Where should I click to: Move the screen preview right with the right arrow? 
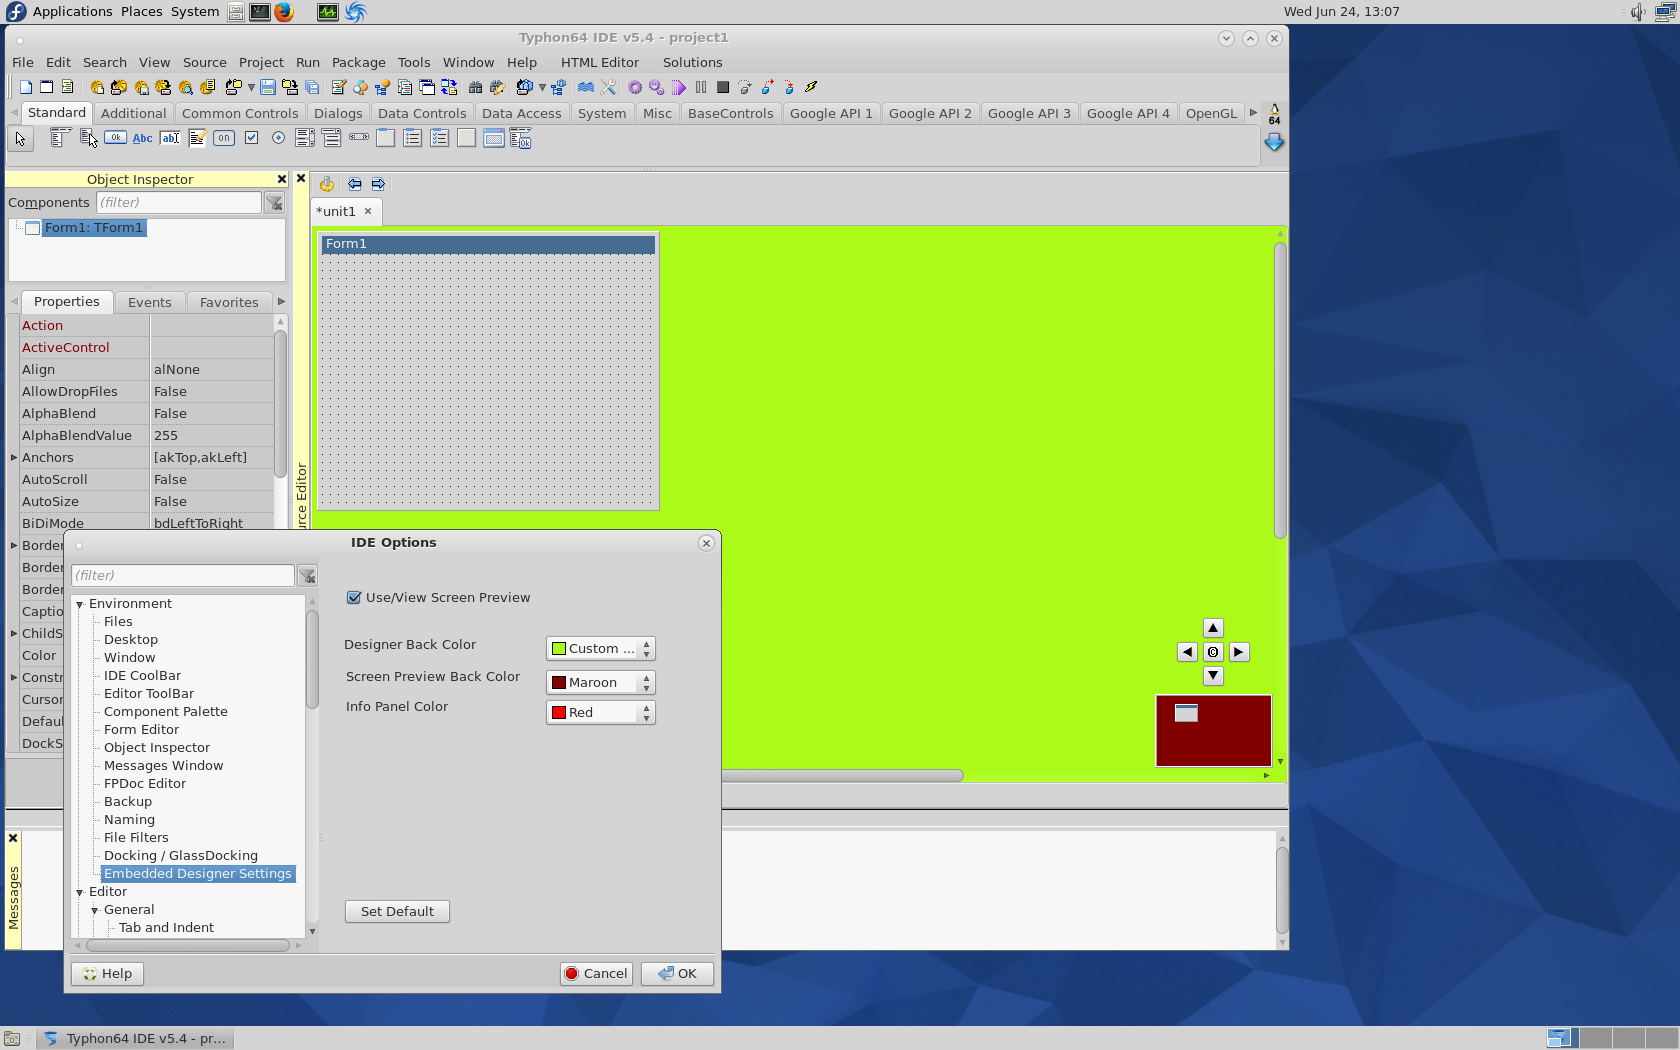tap(1239, 652)
